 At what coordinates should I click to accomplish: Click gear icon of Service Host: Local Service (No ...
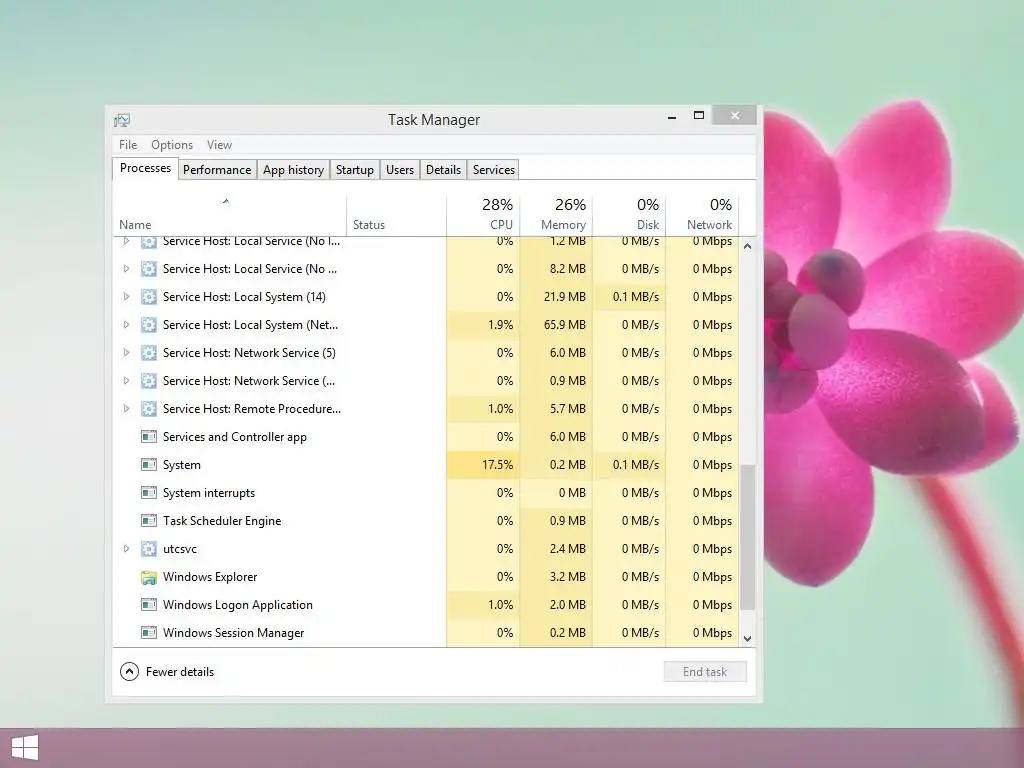(149, 269)
